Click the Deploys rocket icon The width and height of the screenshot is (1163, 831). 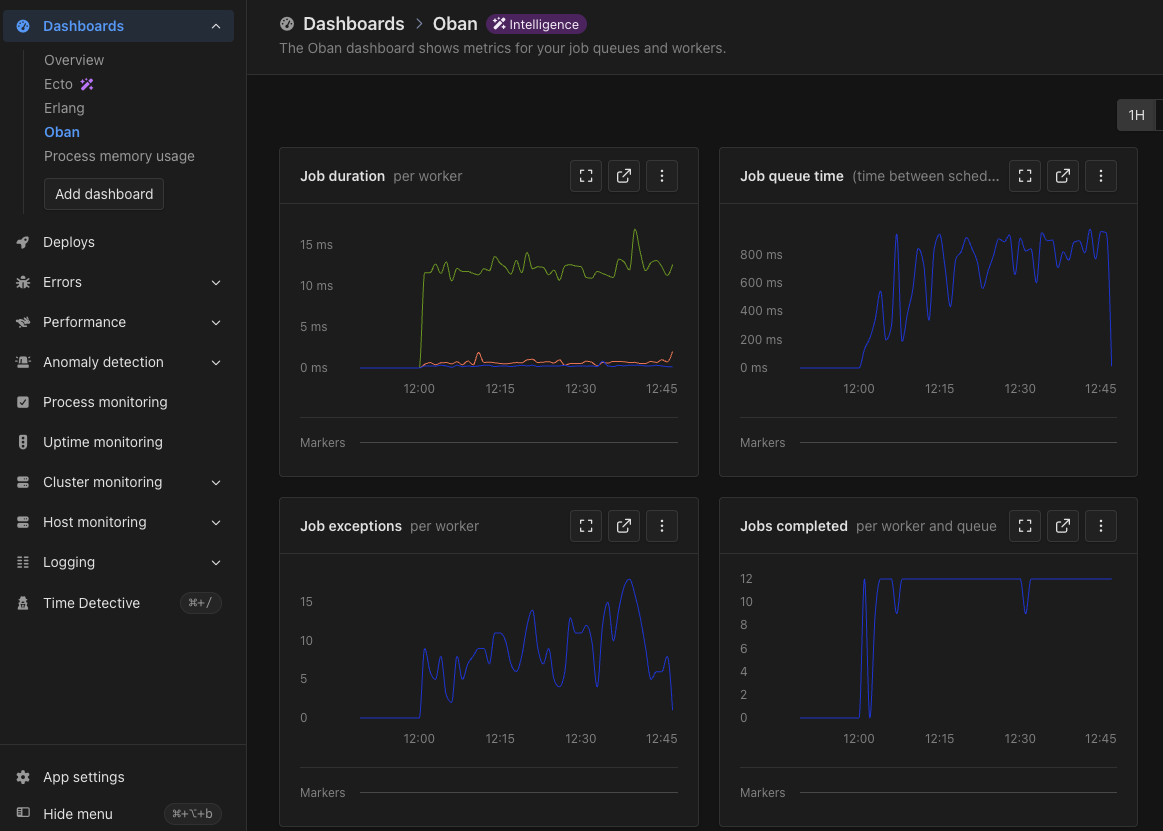(23, 243)
